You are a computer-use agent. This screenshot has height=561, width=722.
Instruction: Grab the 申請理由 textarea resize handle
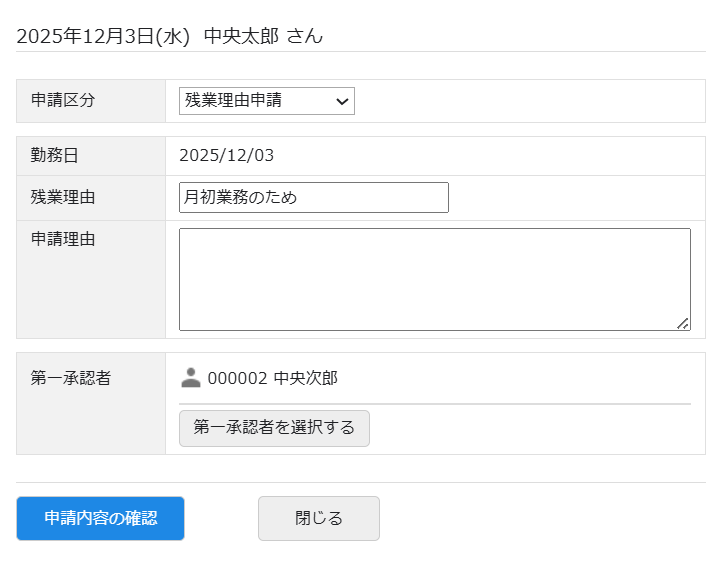pos(683,323)
